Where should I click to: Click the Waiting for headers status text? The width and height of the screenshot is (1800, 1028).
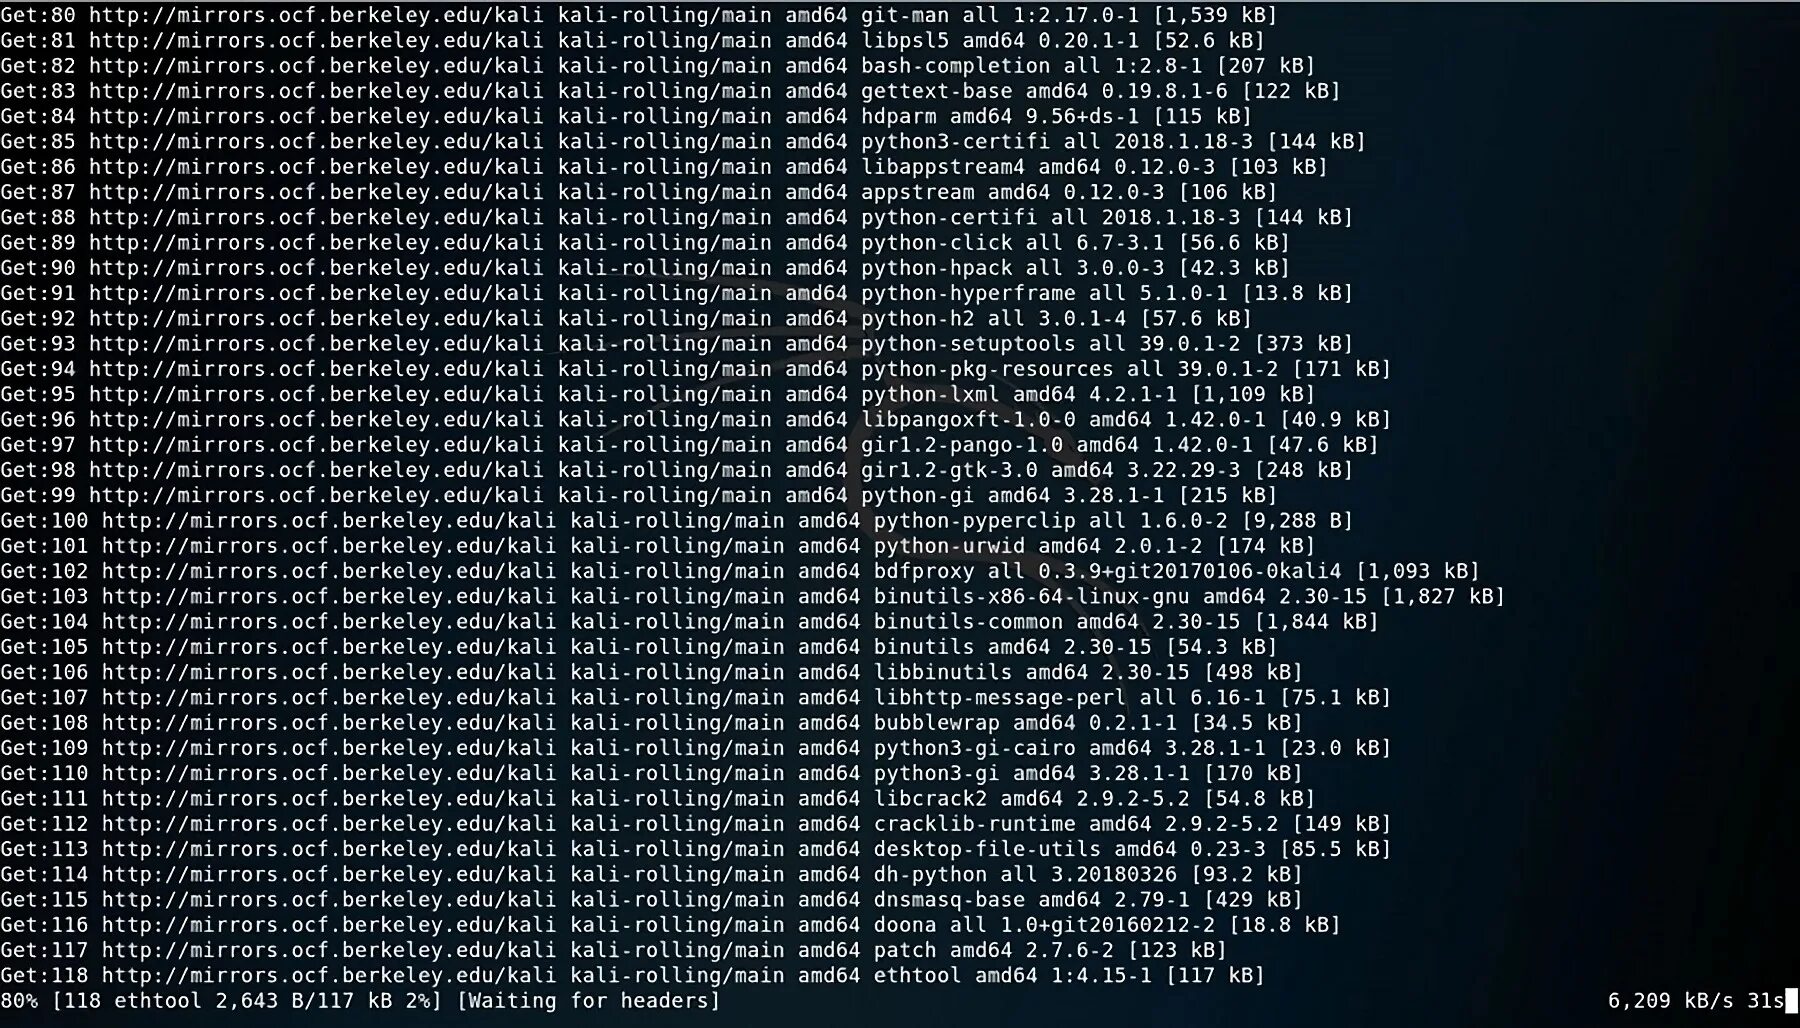click(x=588, y=1001)
